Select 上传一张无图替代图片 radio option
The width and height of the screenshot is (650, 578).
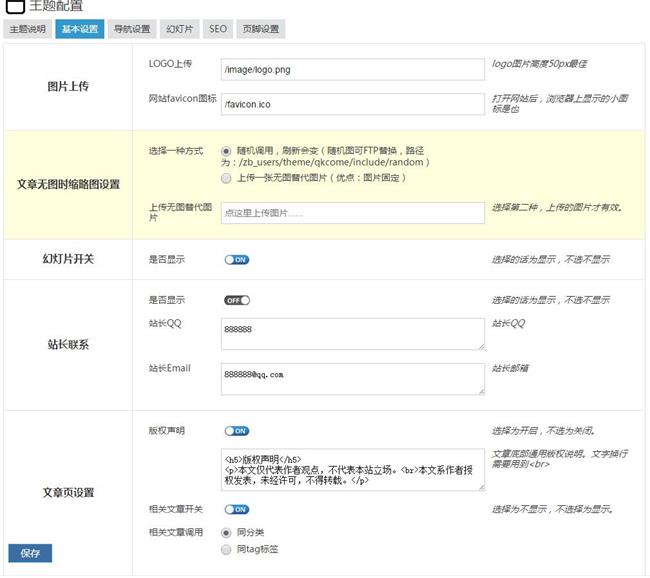coord(226,178)
